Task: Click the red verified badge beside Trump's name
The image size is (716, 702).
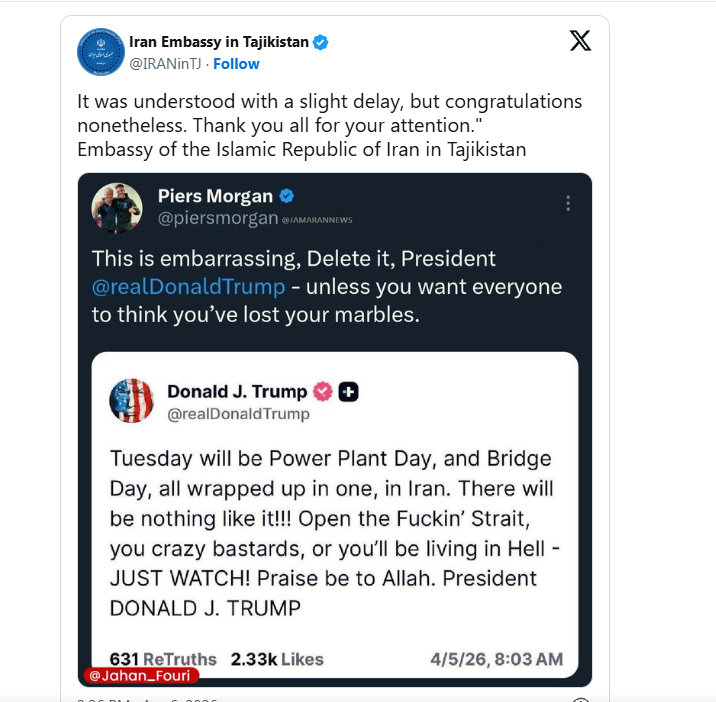Action: pos(323,391)
